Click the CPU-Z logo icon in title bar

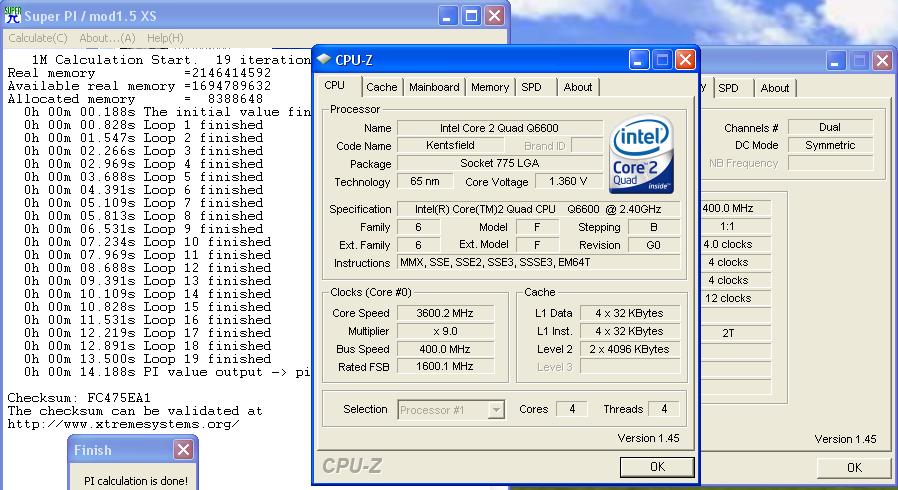(324, 60)
